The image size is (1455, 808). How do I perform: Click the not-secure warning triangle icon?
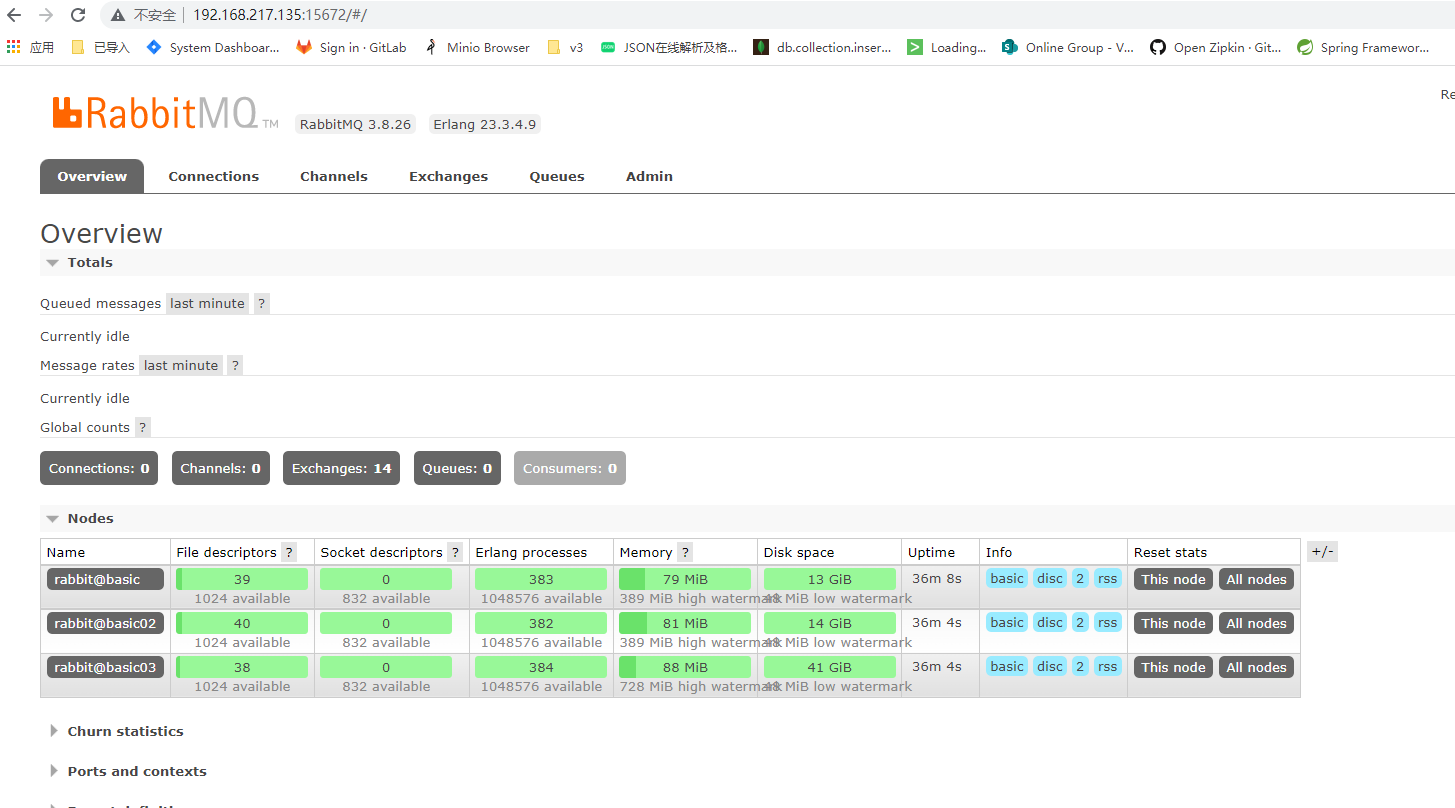point(118,16)
